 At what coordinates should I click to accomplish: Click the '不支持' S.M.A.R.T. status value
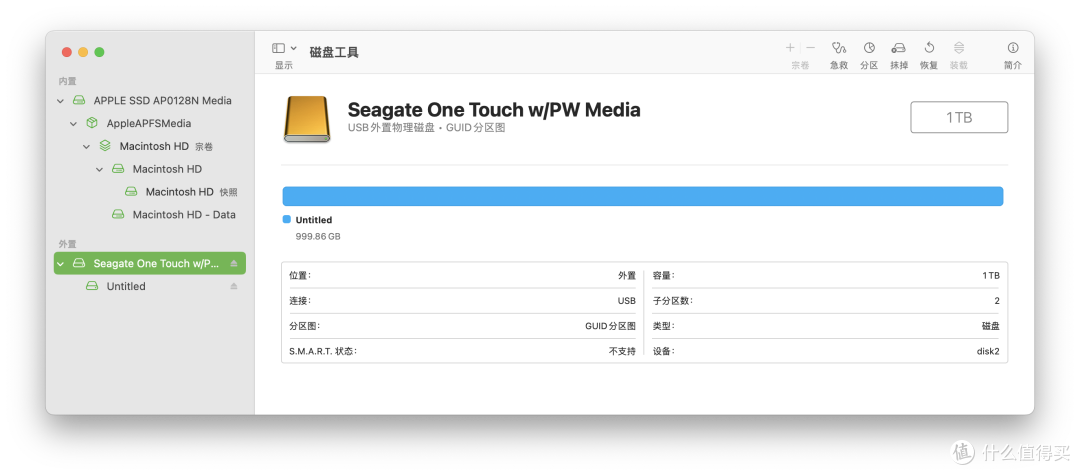tap(622, 351)
